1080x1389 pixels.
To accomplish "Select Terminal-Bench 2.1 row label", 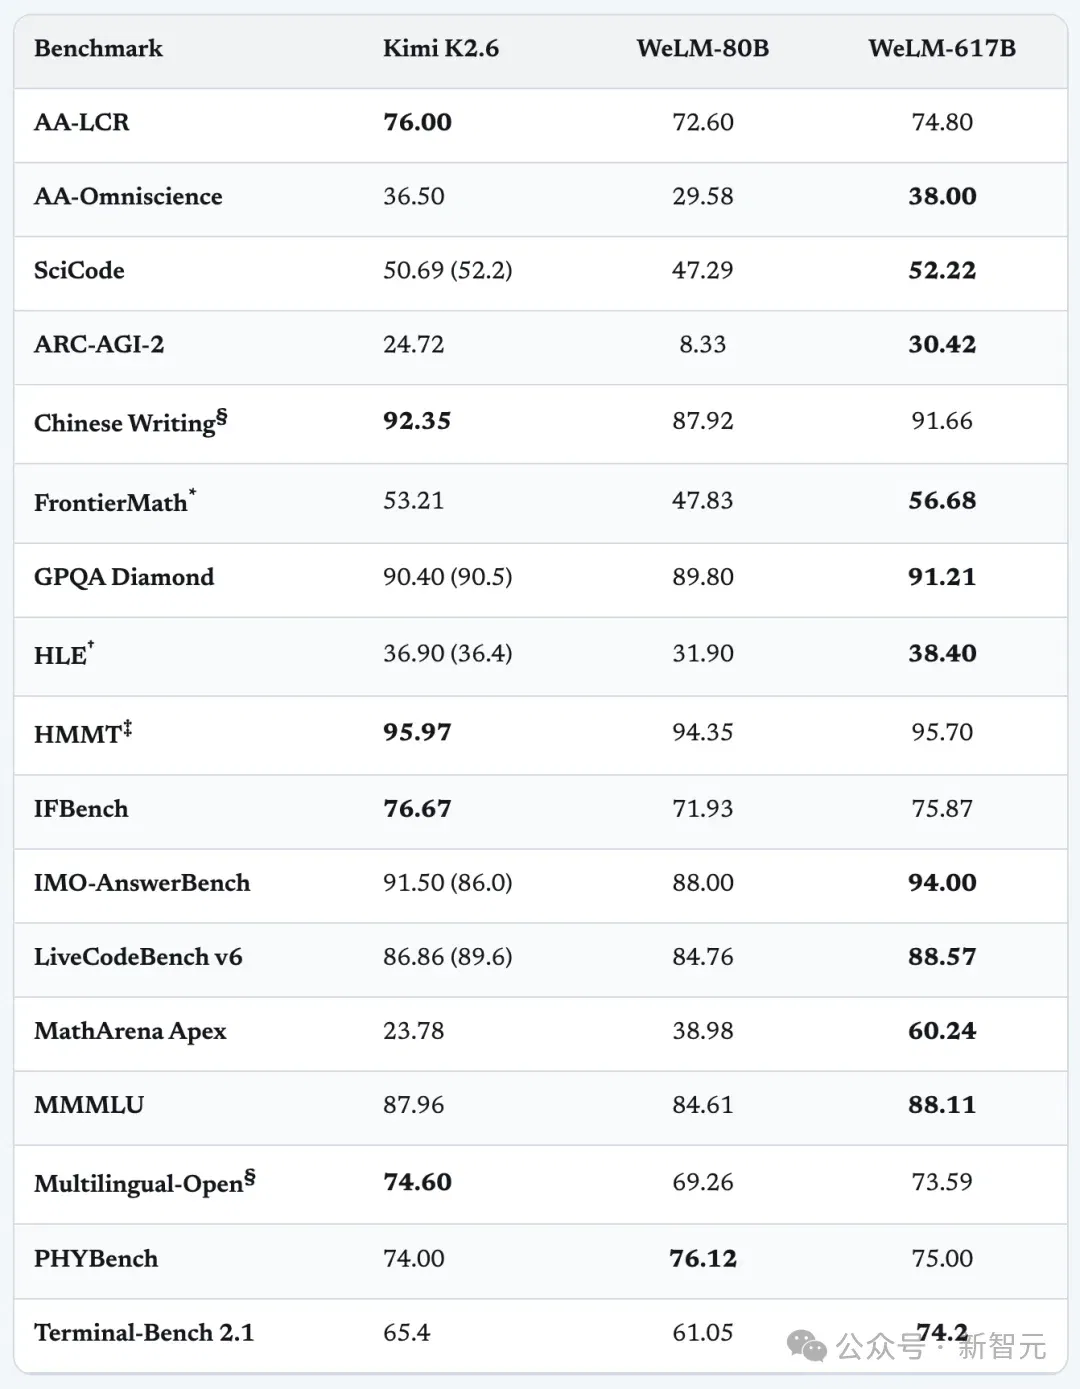I will click(x=144, y=1333).
